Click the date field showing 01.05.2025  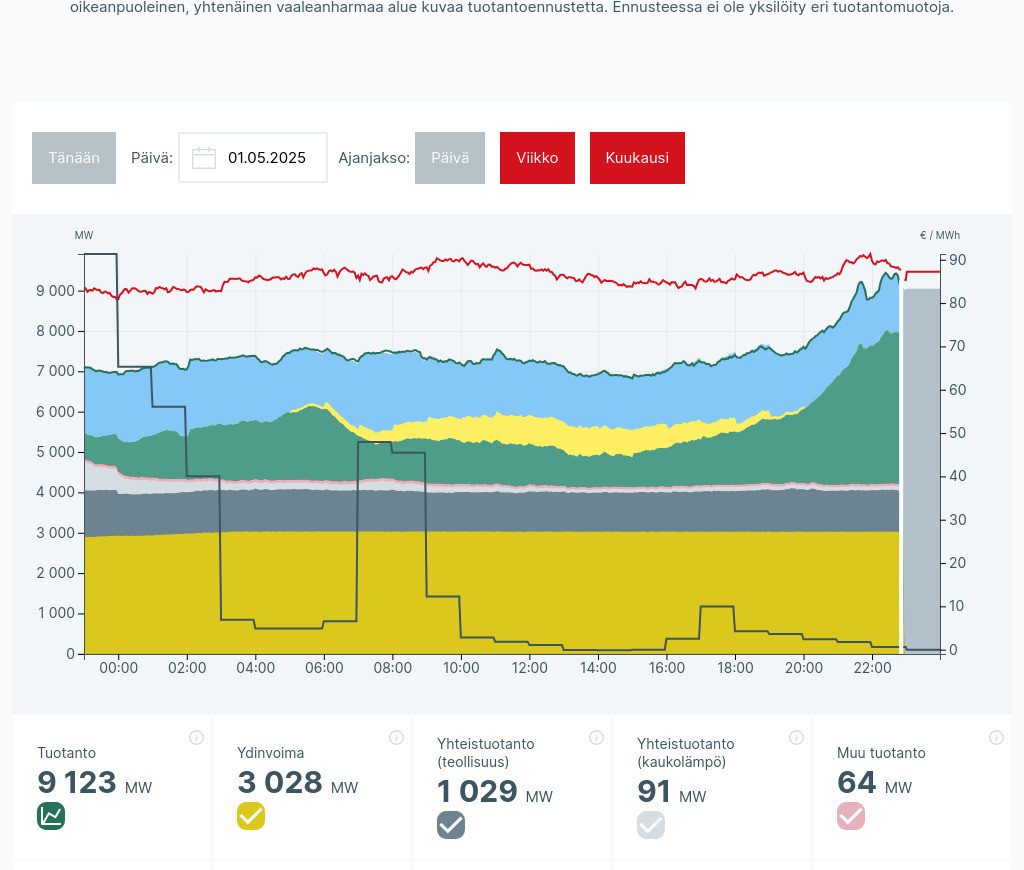tap(266, 158)
